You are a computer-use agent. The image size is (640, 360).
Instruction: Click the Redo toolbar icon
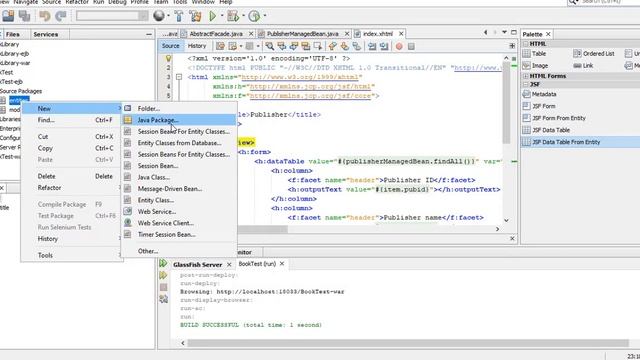pos(61,16)
